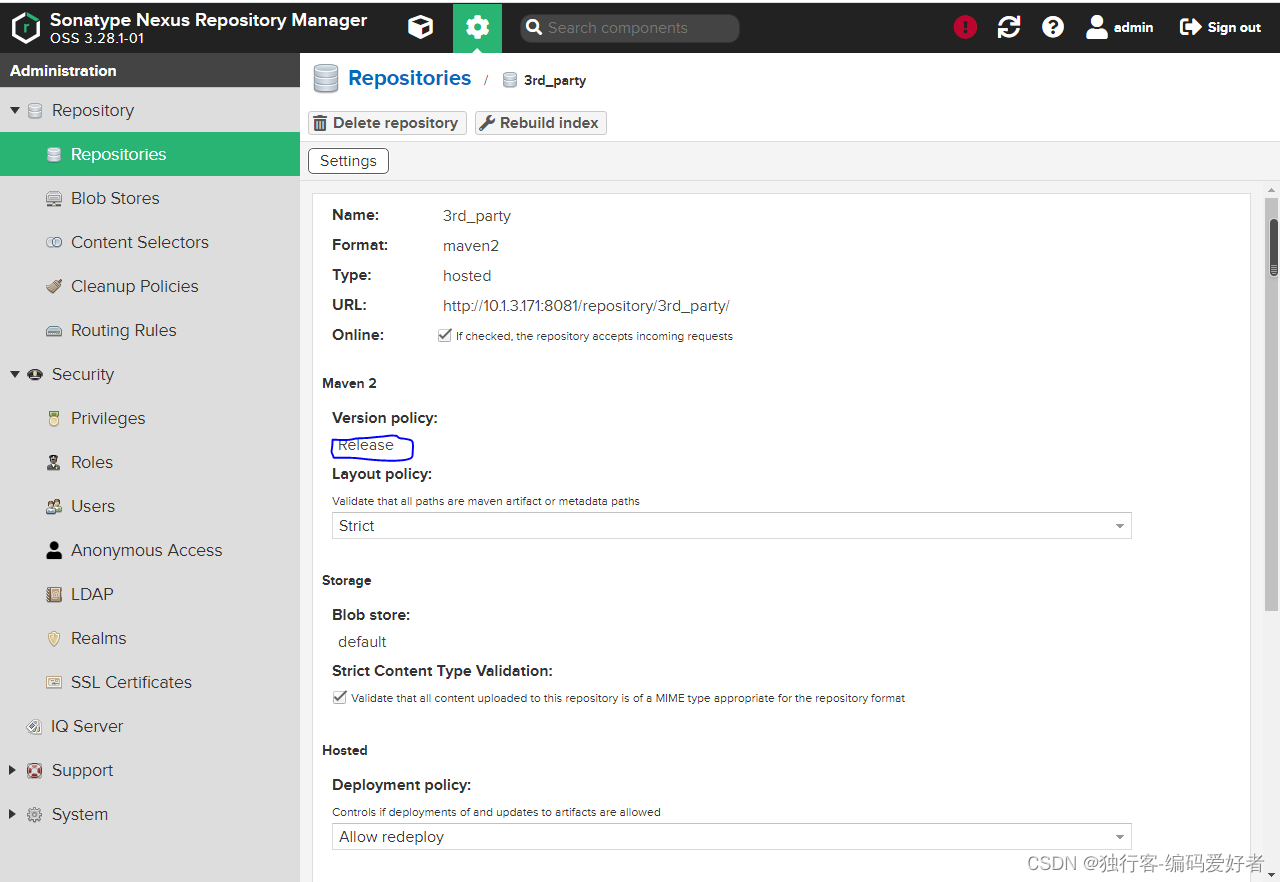Refresh the page using the refresh icon
Image resolution: width=1280 pixels, height=882 pixels.
[x=1008, y=27]
